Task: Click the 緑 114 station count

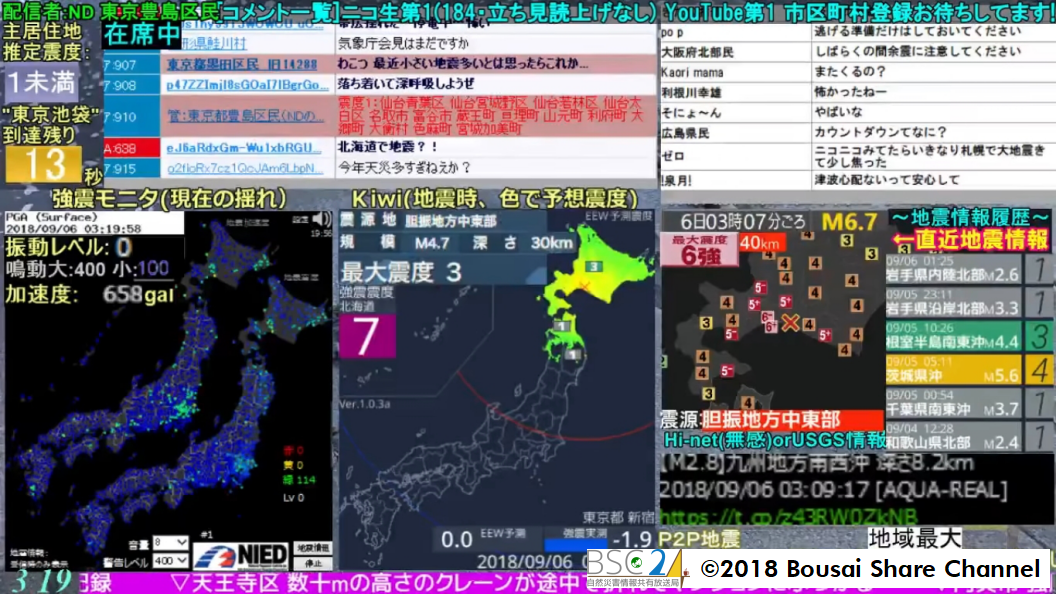Action: 299,480
